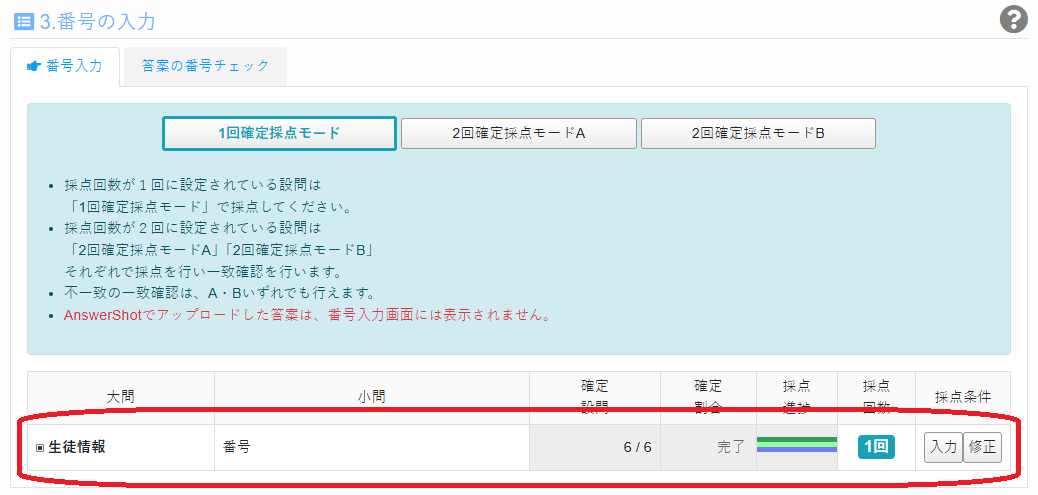Click the 完了 status cell

[x=731, y=447]
